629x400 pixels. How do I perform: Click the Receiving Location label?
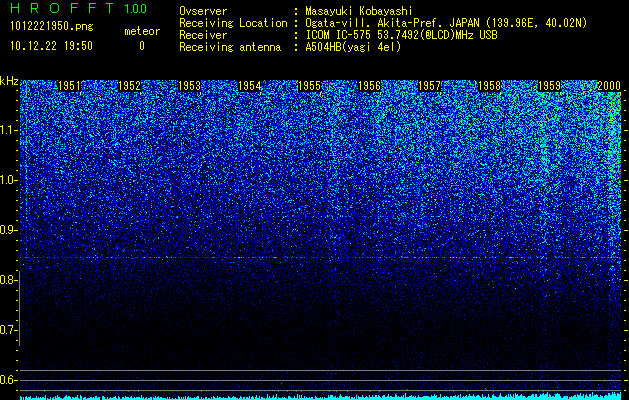click(x=233, y=23)
